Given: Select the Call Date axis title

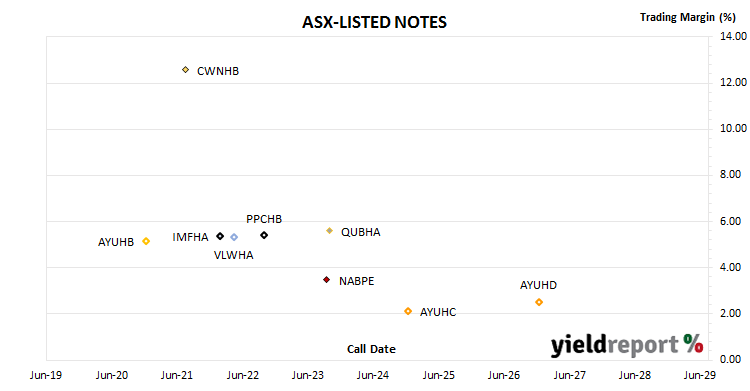Looking at the screenshot, I should coord(371,349).
